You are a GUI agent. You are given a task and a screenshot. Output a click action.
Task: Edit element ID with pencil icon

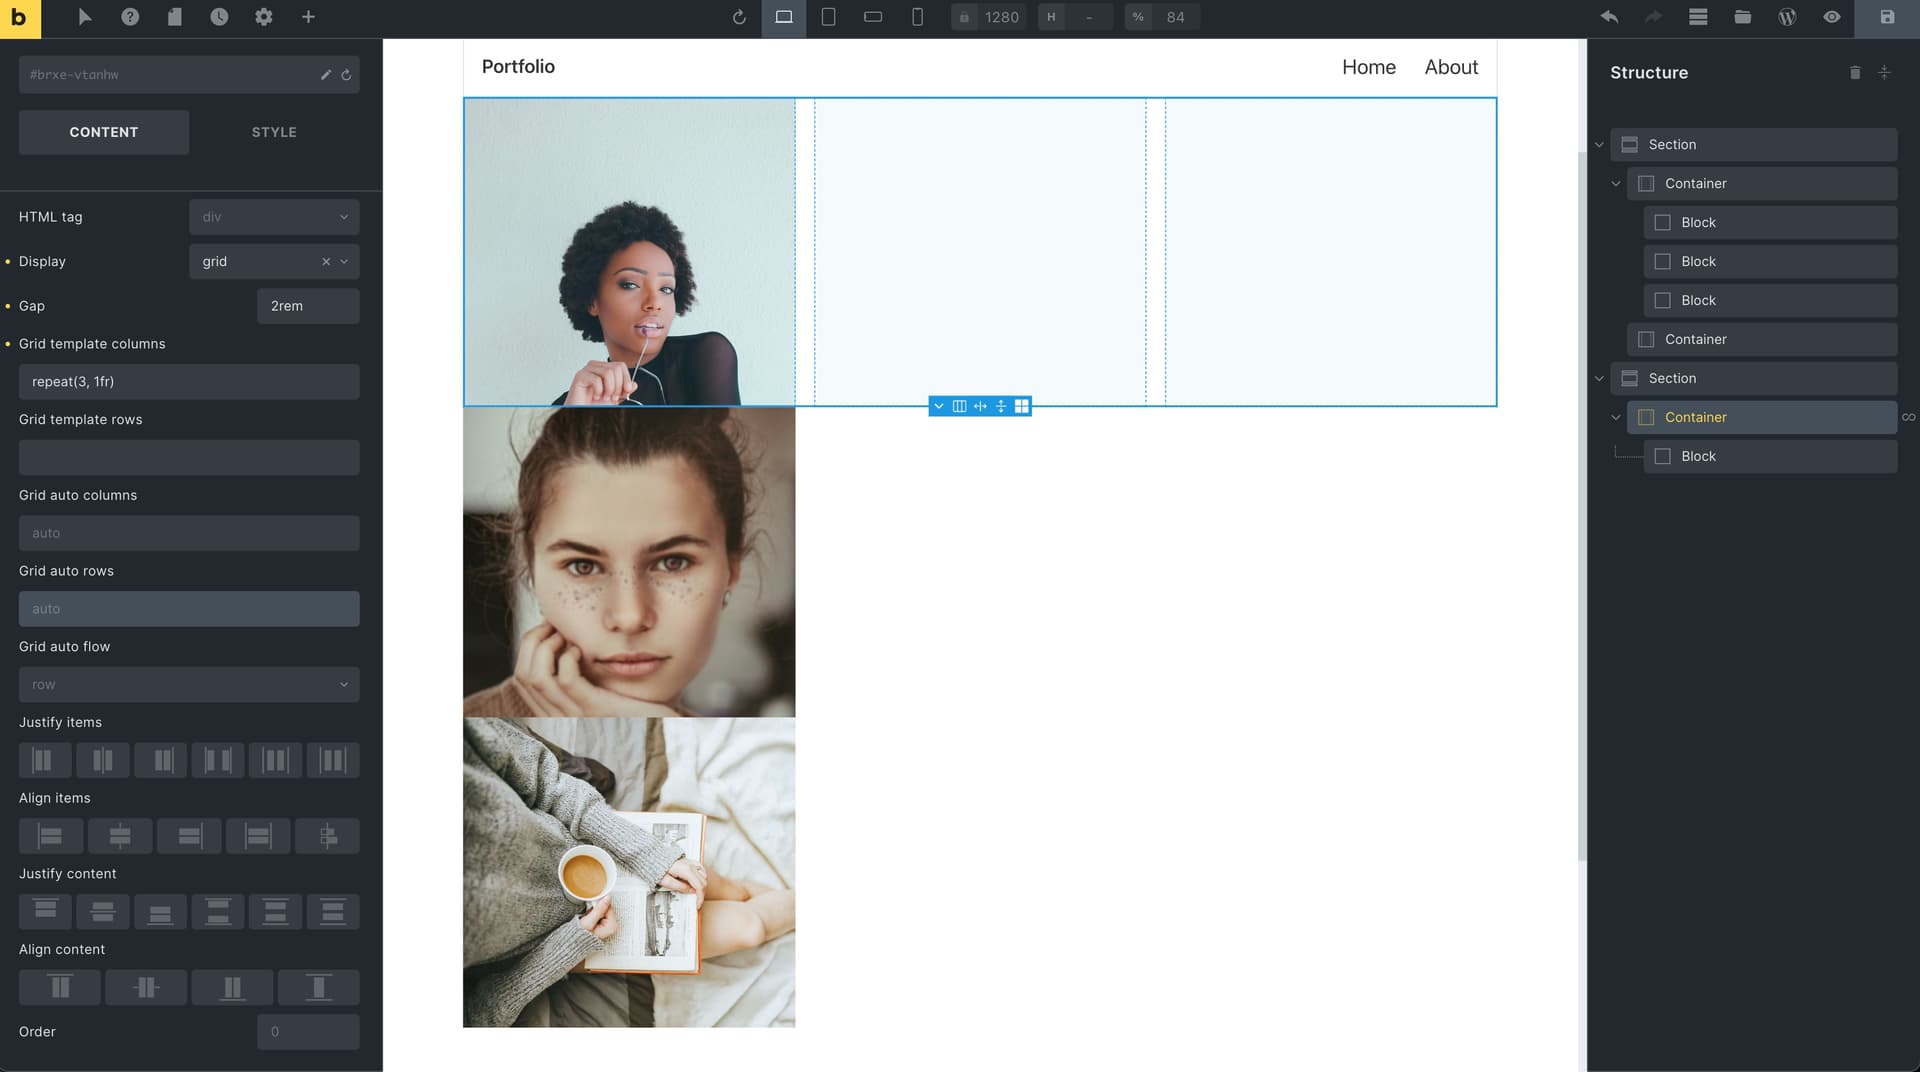point(326,75)
